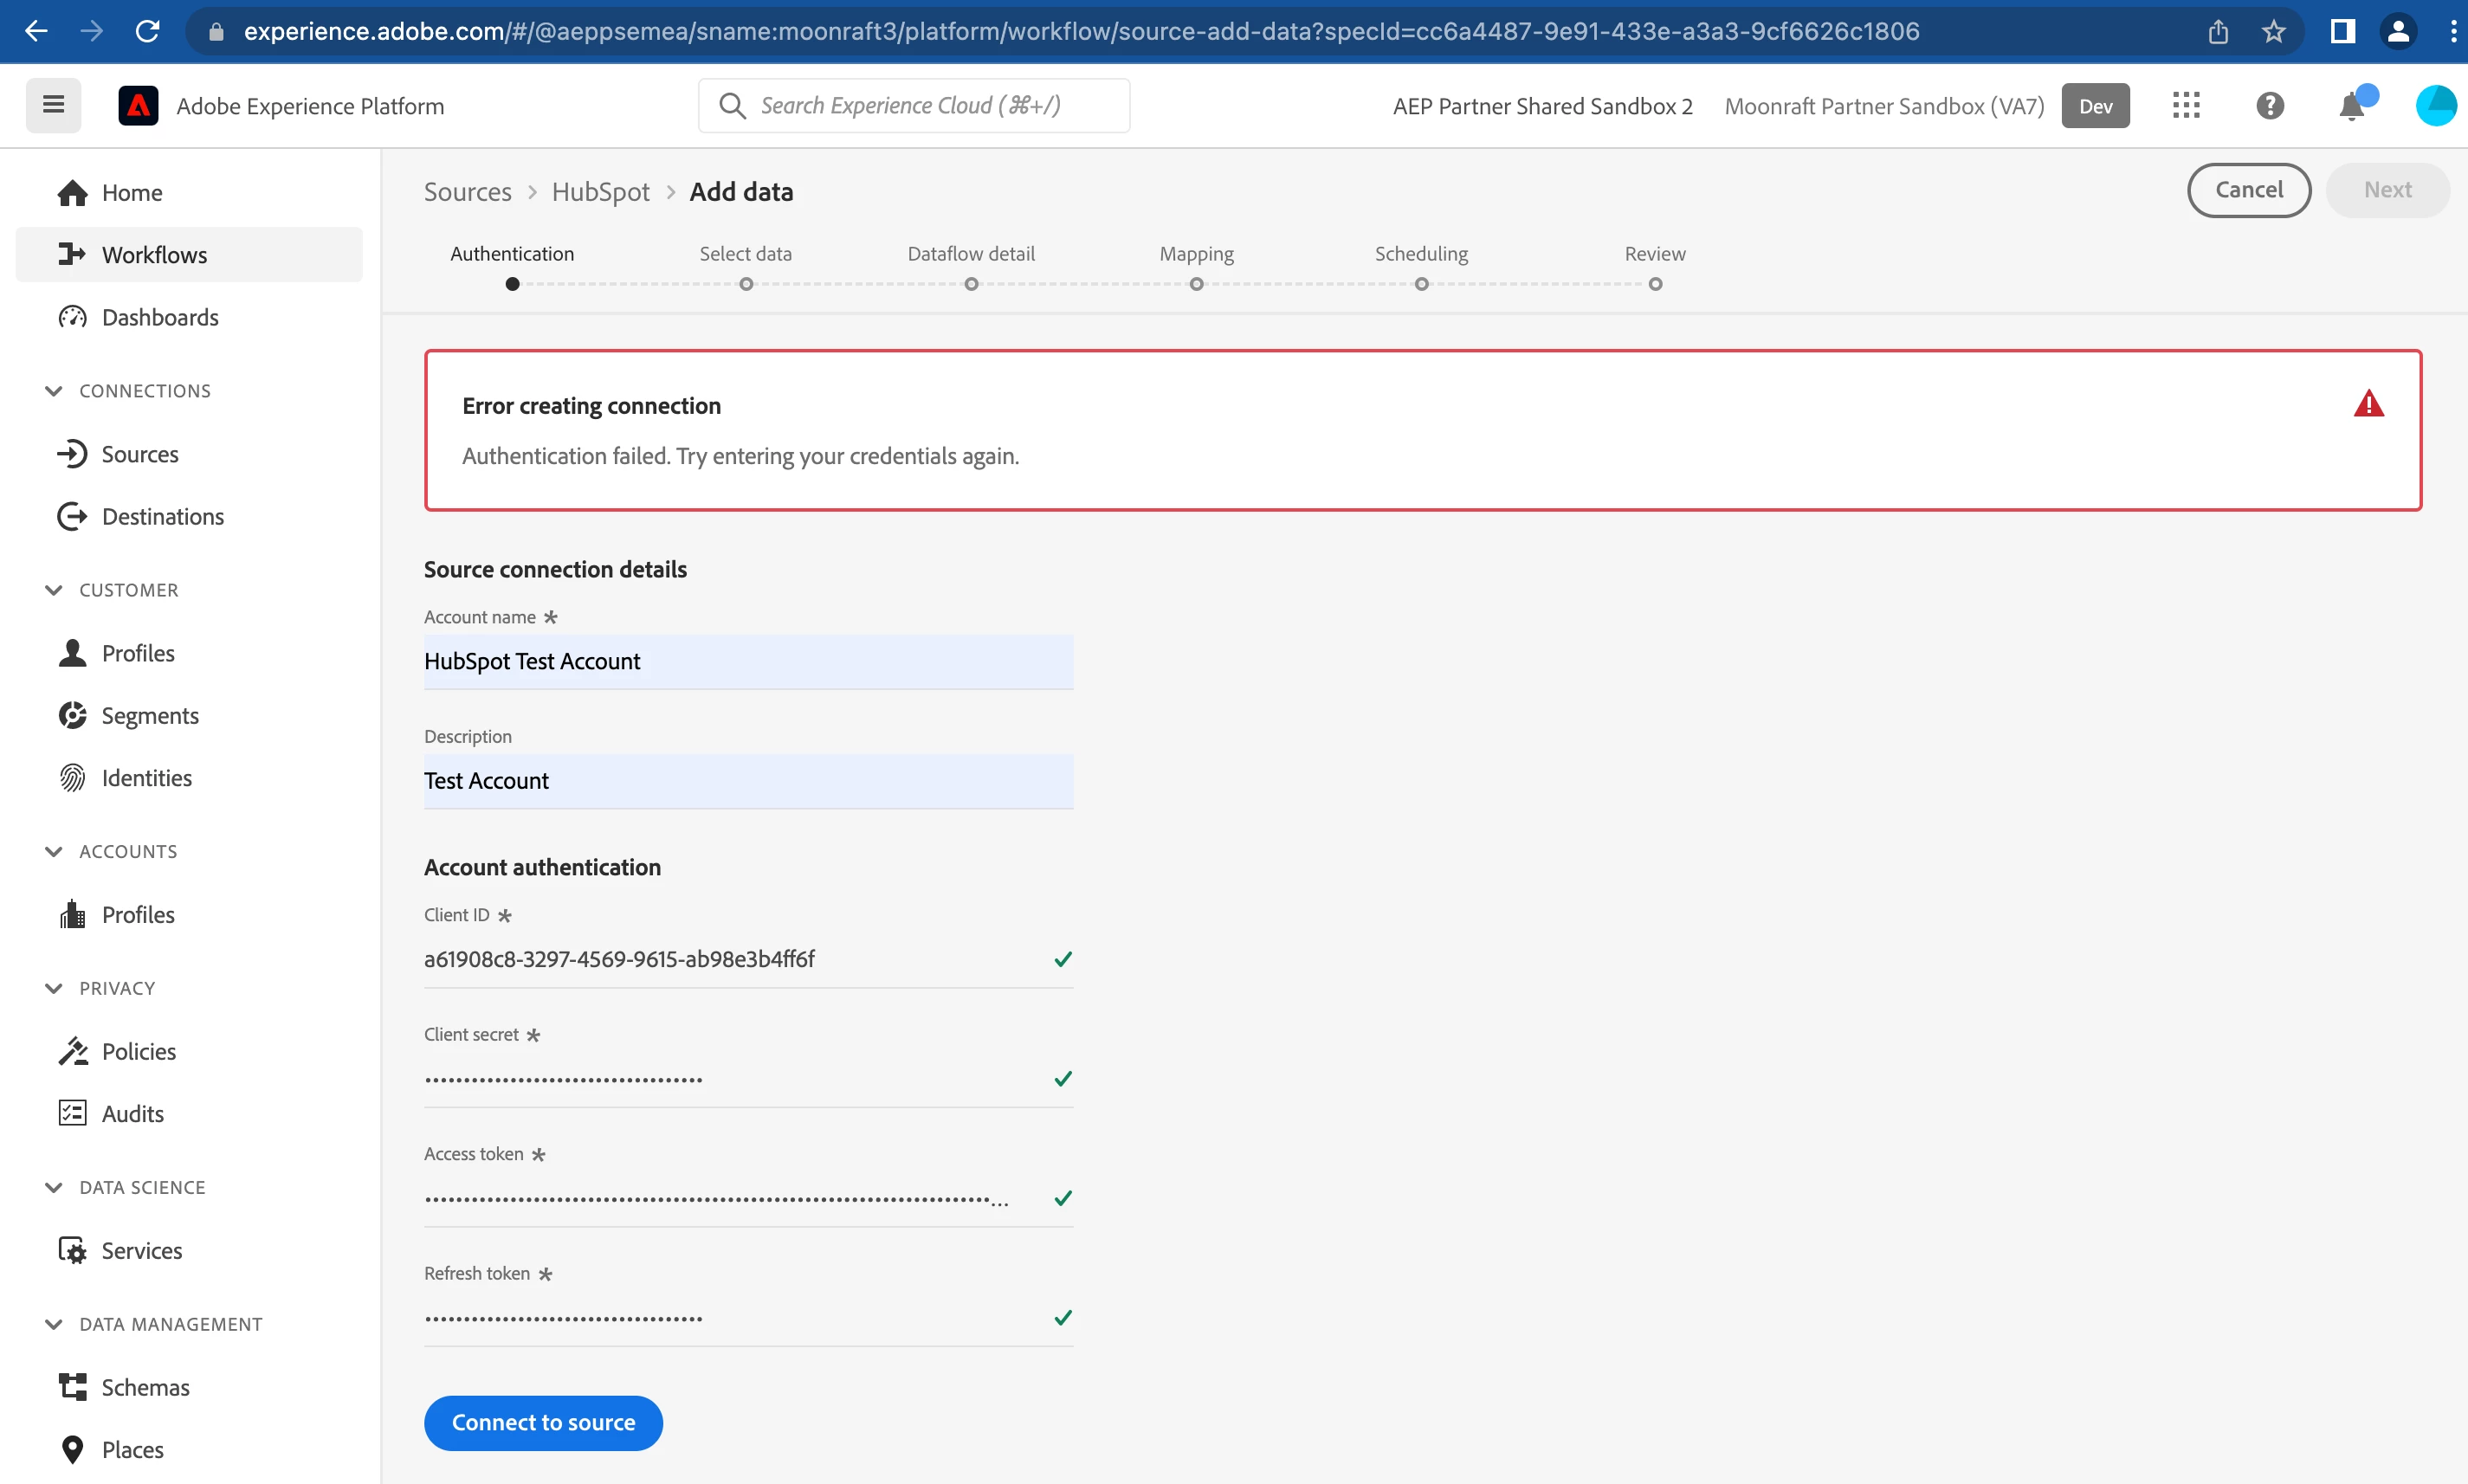The image size is (2468, 1484).
Task: Collapse the PRIVACY section
Action: (54, 988)
